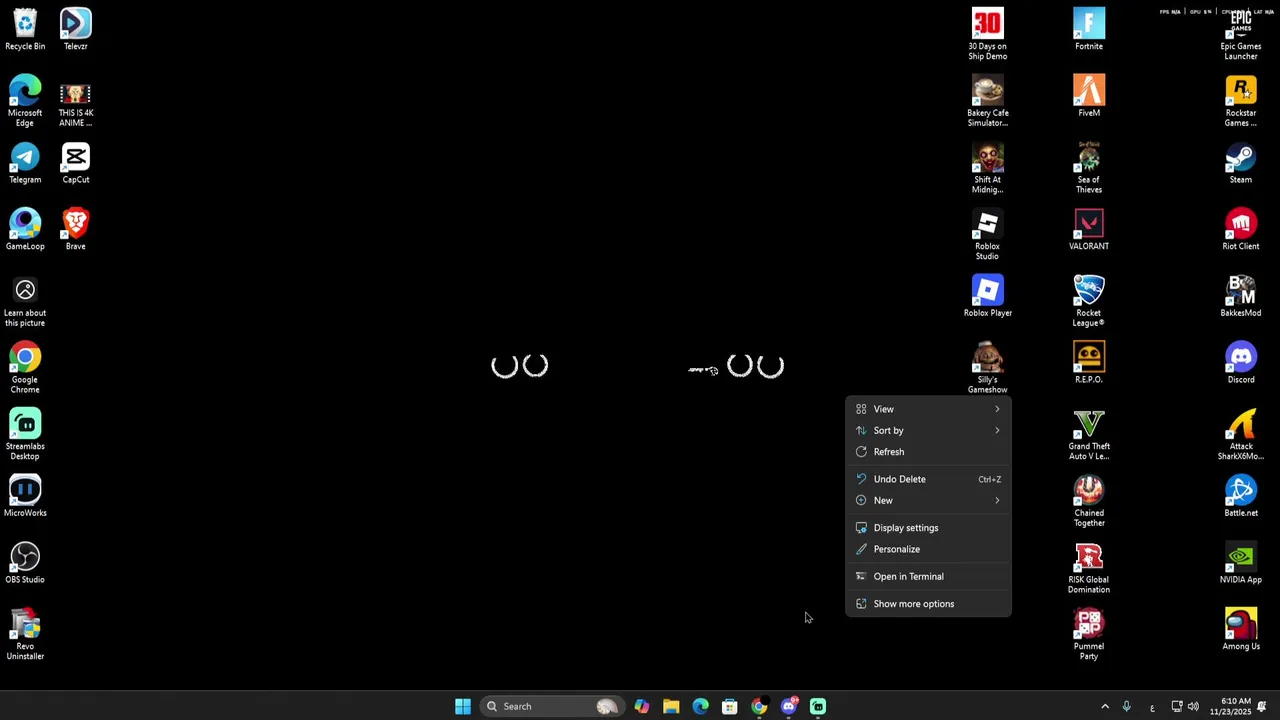Viewport: 1280px width, 720px height.
Task: Select the Google Chrome desktop shortcut
Action: click(25, 367)
